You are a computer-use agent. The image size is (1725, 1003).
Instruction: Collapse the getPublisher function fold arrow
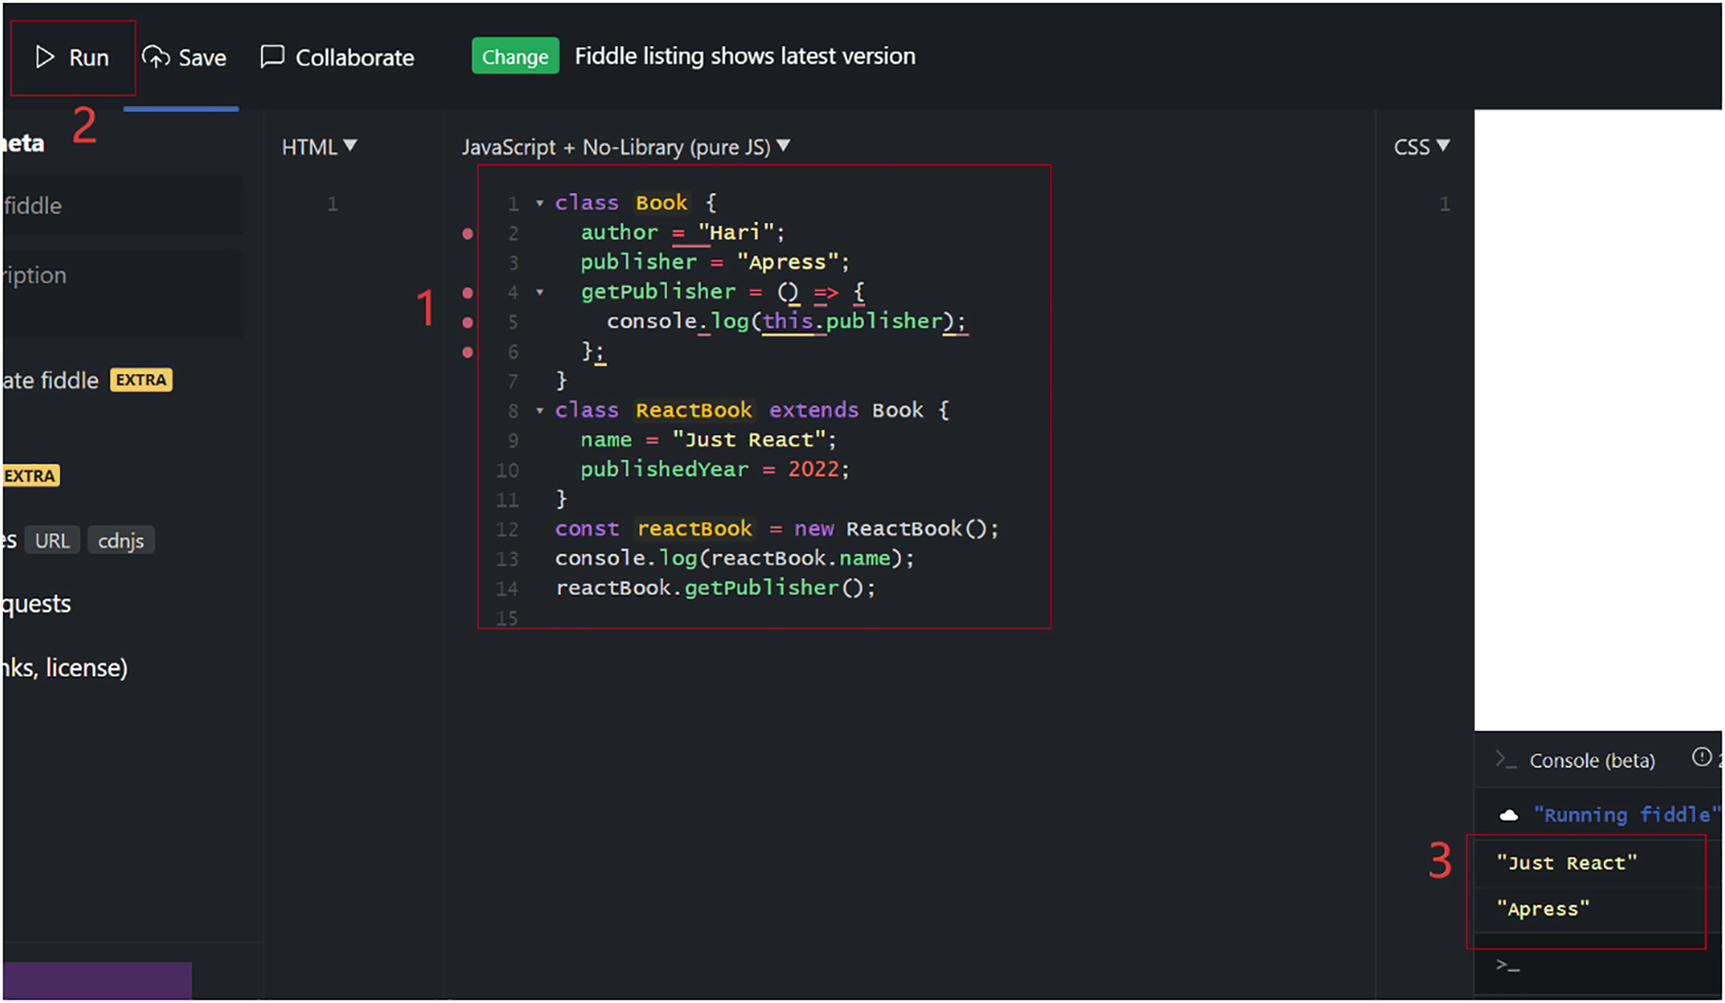coord(540,293)
